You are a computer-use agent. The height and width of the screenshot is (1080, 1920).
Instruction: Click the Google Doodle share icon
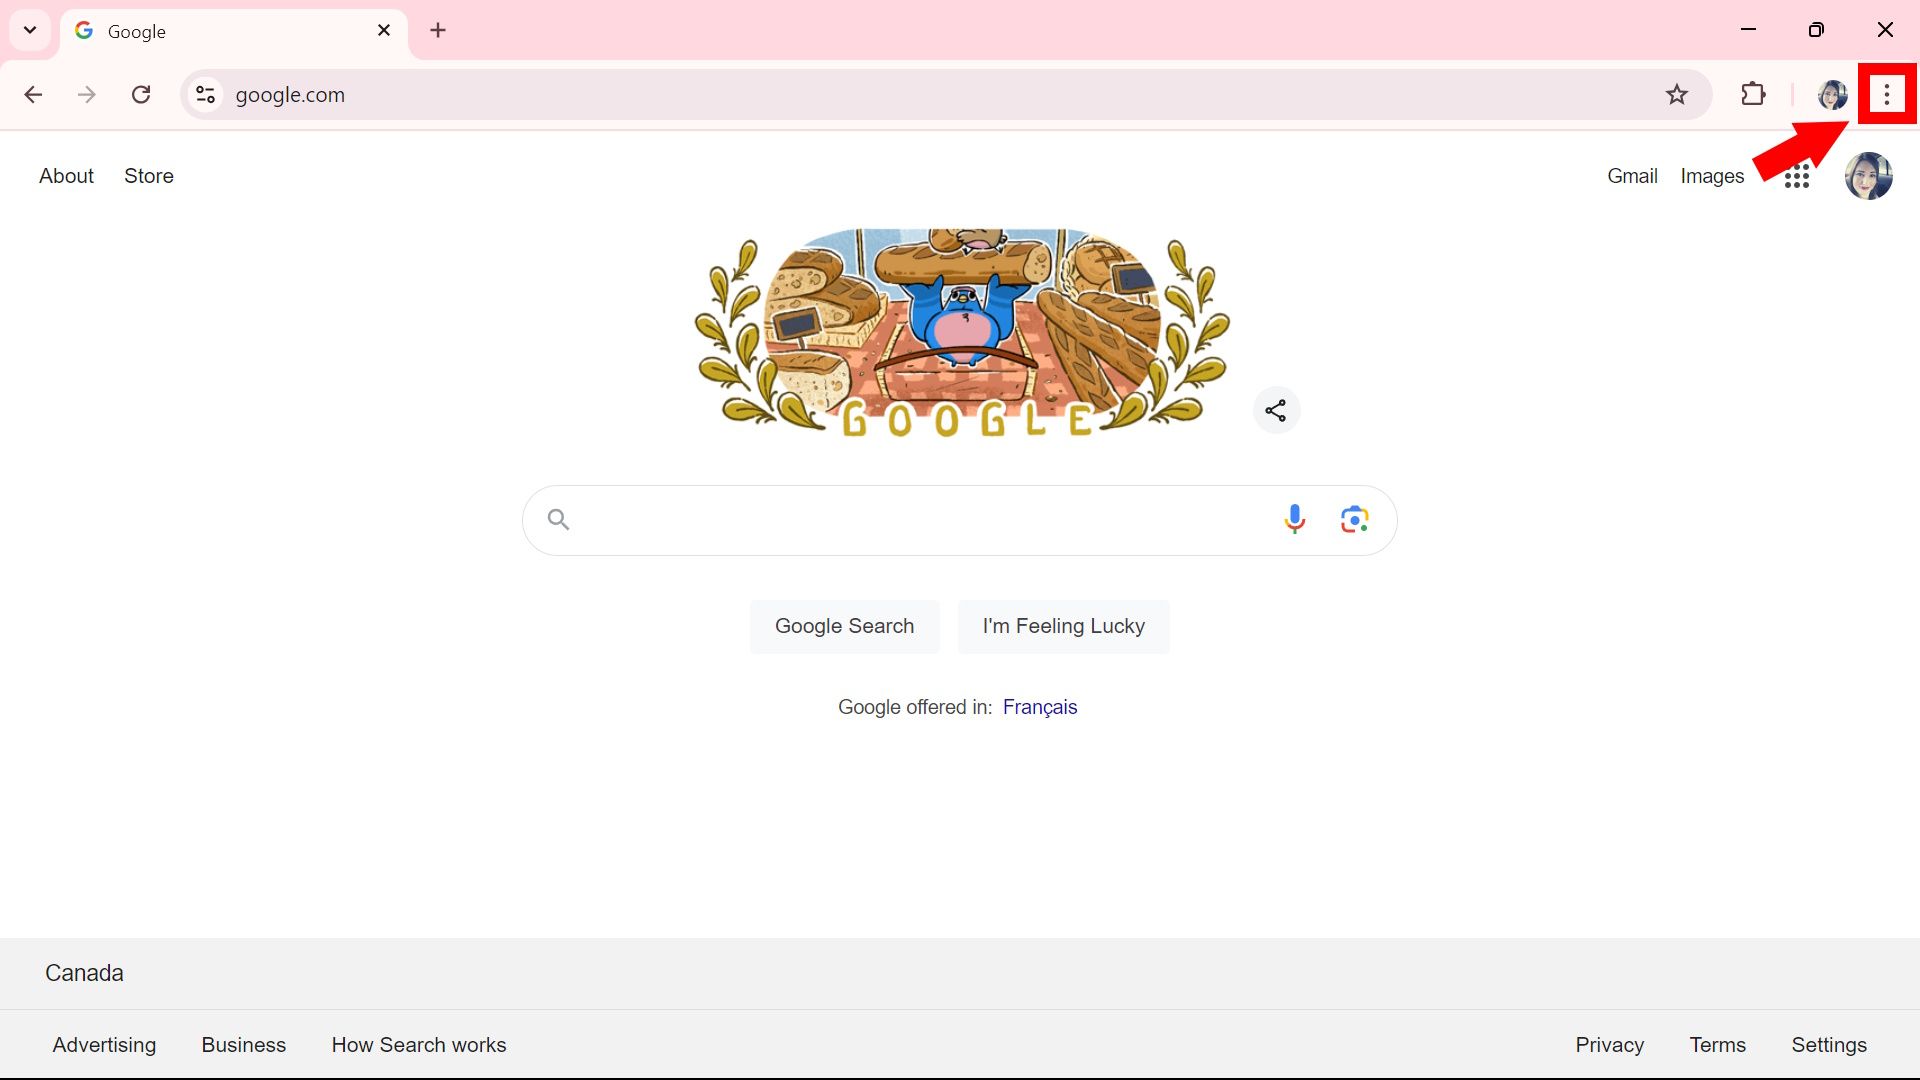coord(1273,410)
